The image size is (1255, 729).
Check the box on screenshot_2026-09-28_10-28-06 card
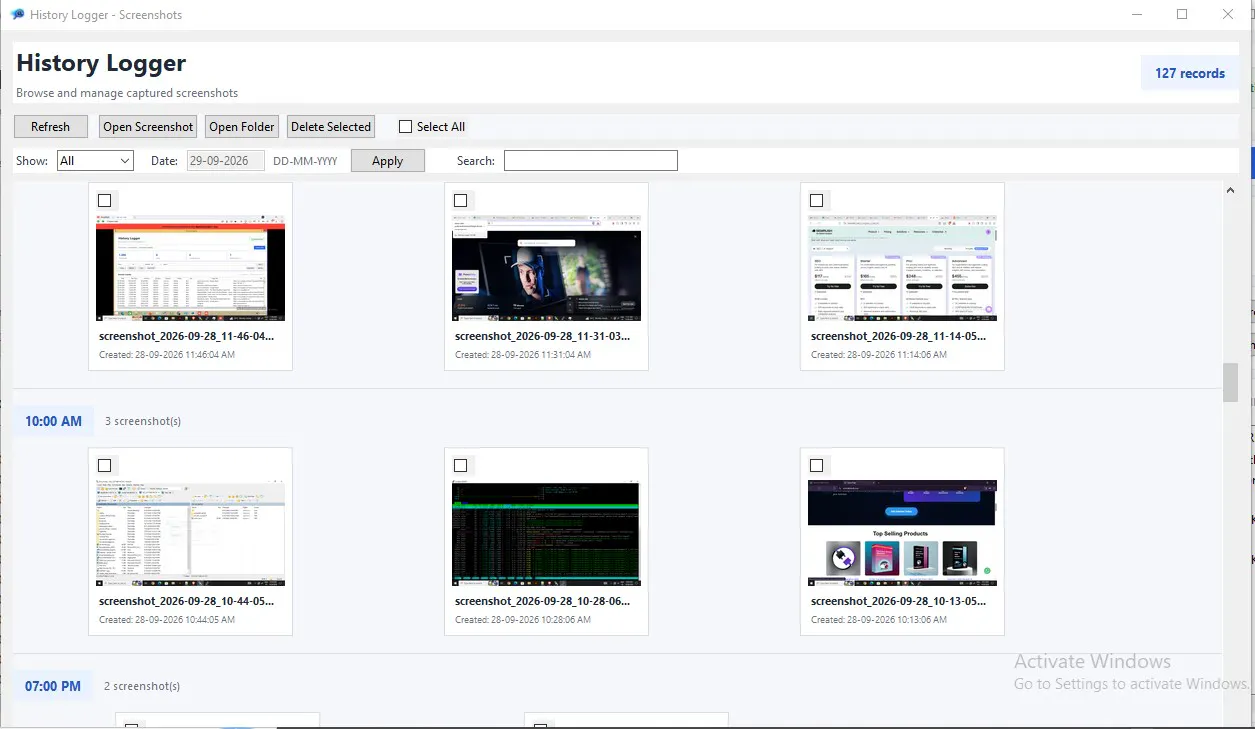click(460, 465)
